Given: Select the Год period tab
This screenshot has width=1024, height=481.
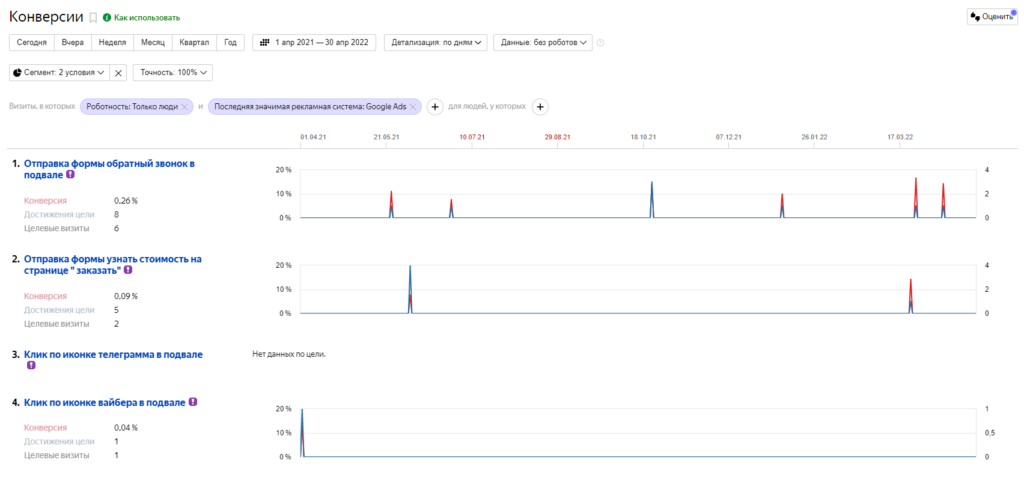Looking at the screenshot, I should tap(230, 42).
